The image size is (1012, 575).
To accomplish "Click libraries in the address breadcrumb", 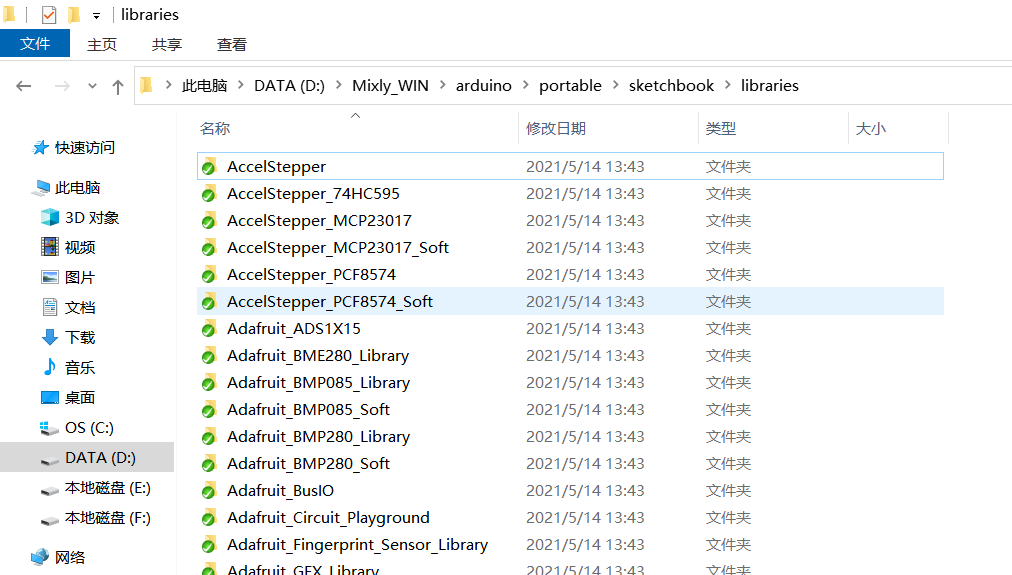I will [769, 86].
